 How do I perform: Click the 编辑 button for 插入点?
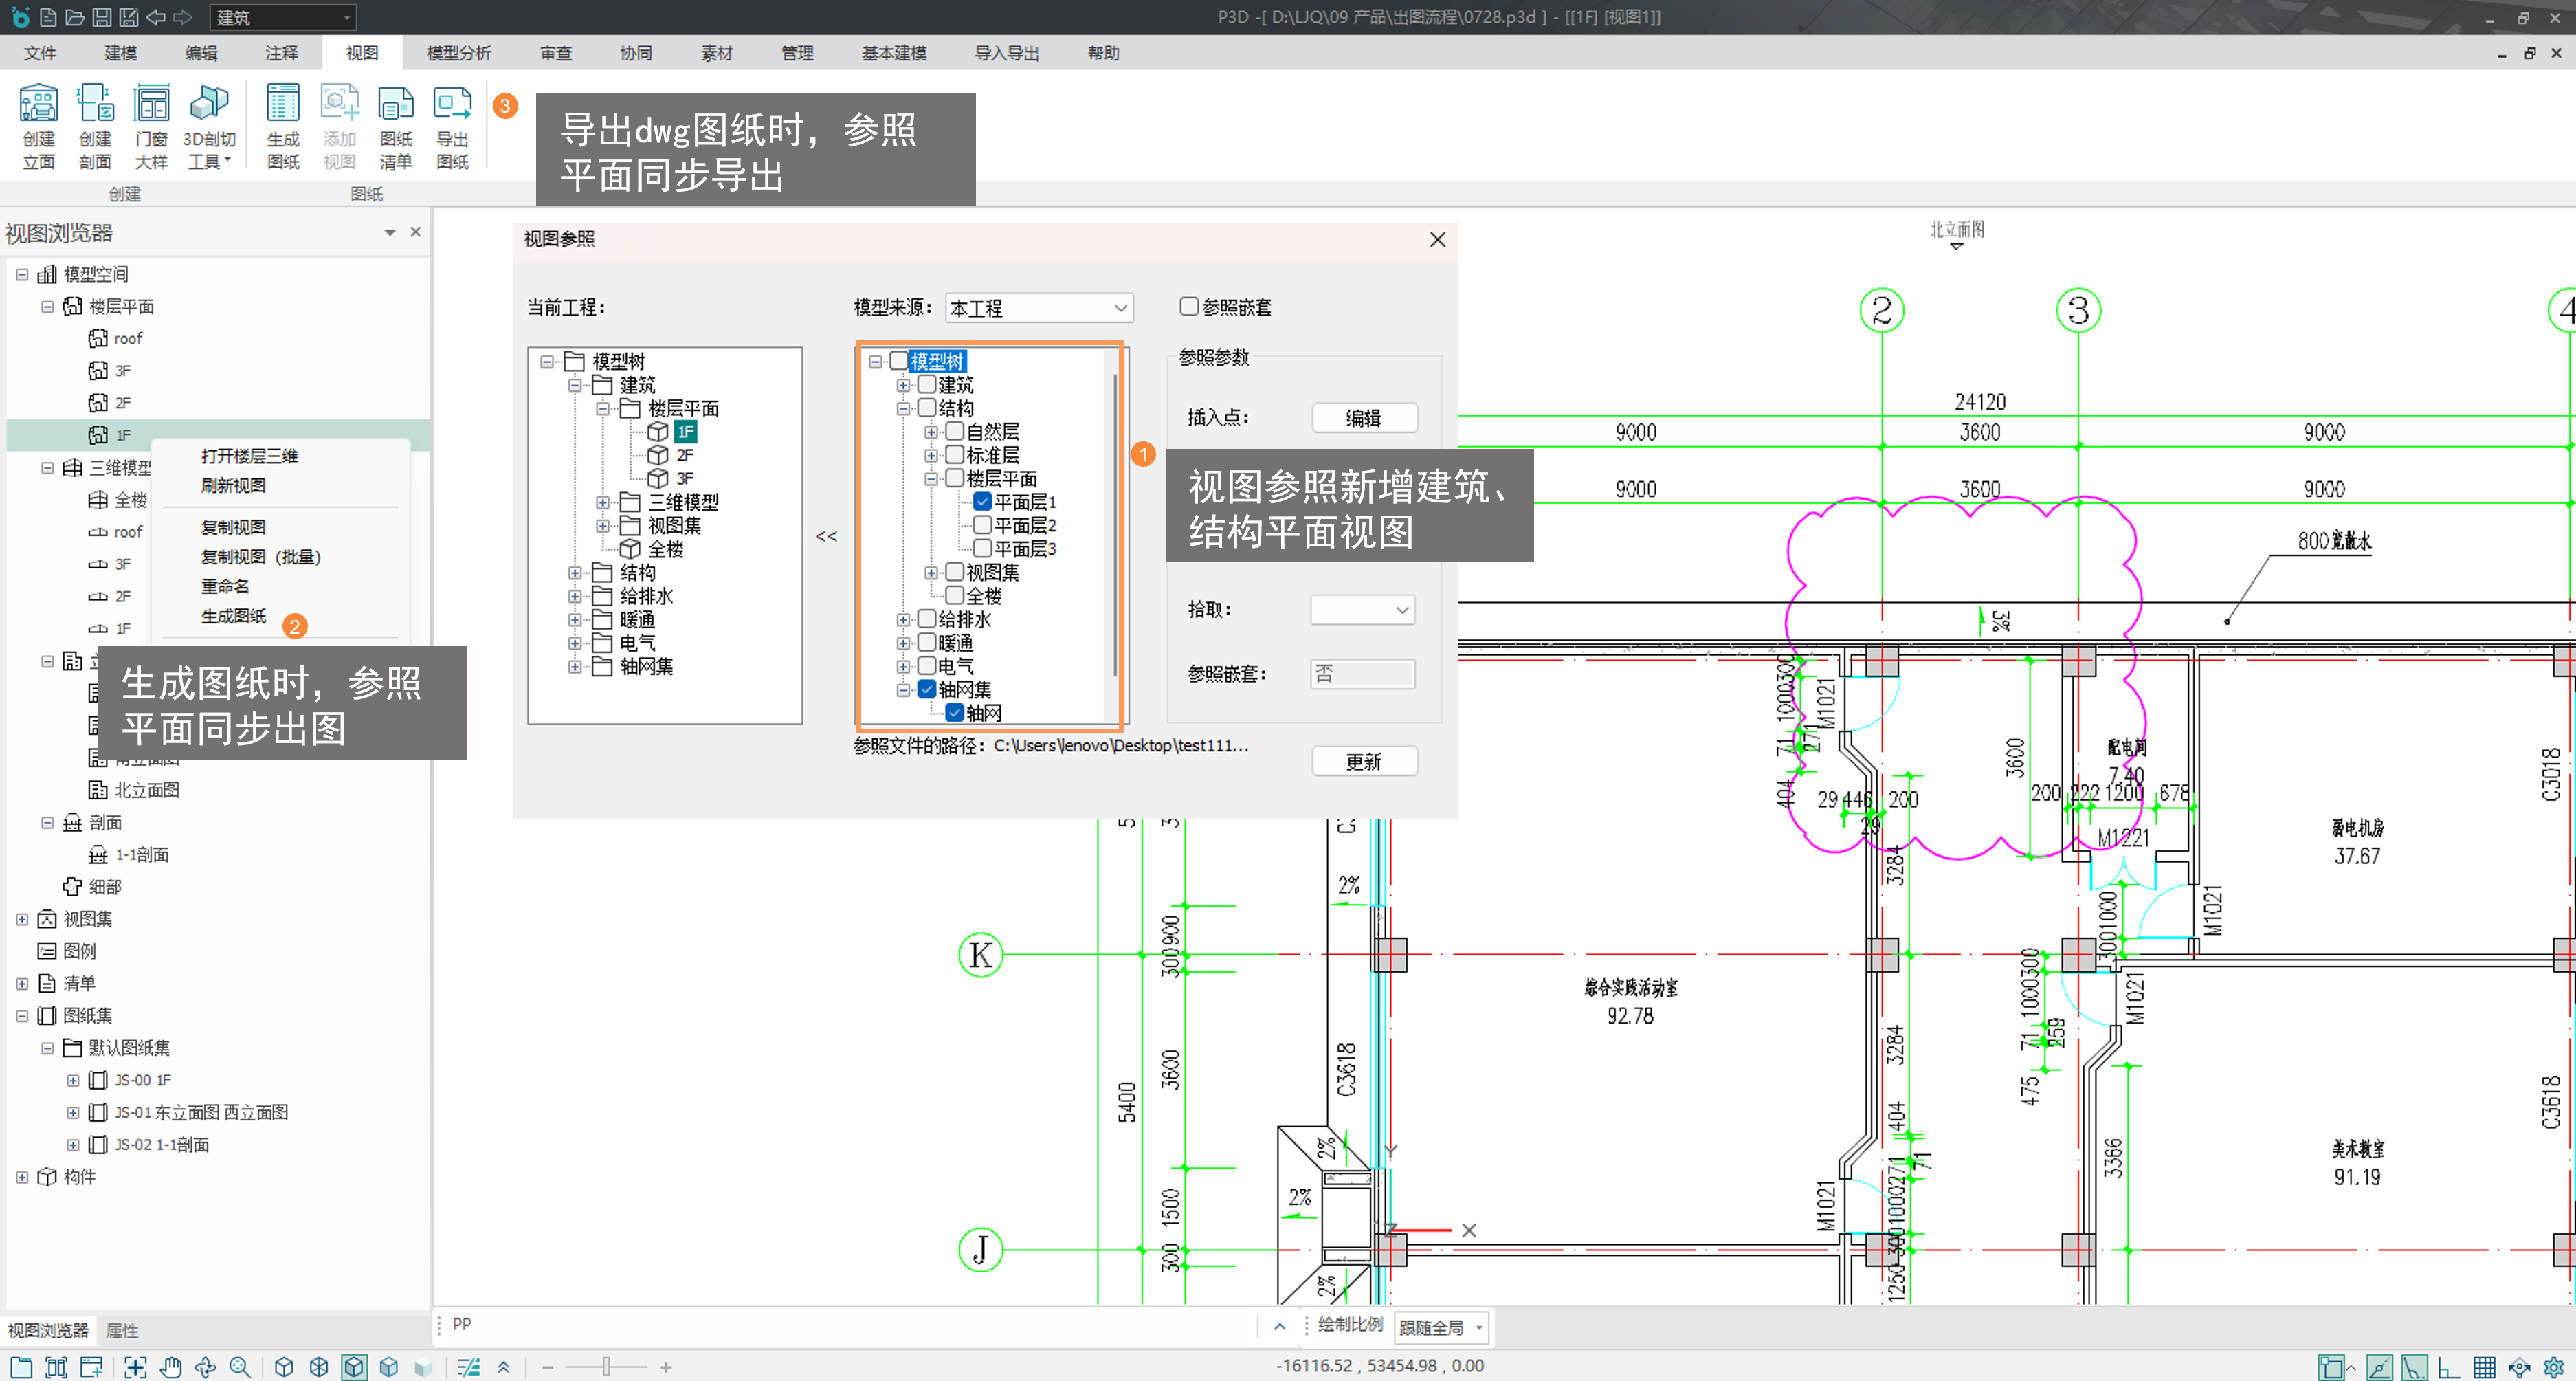pos(1363,418)
